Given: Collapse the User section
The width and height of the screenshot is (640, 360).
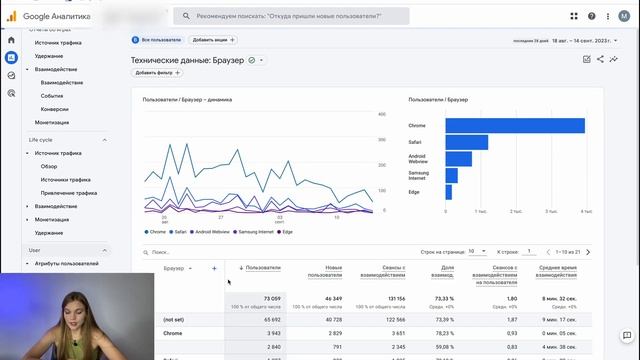Looking at the screenshot, I should [x=104, y=250].
